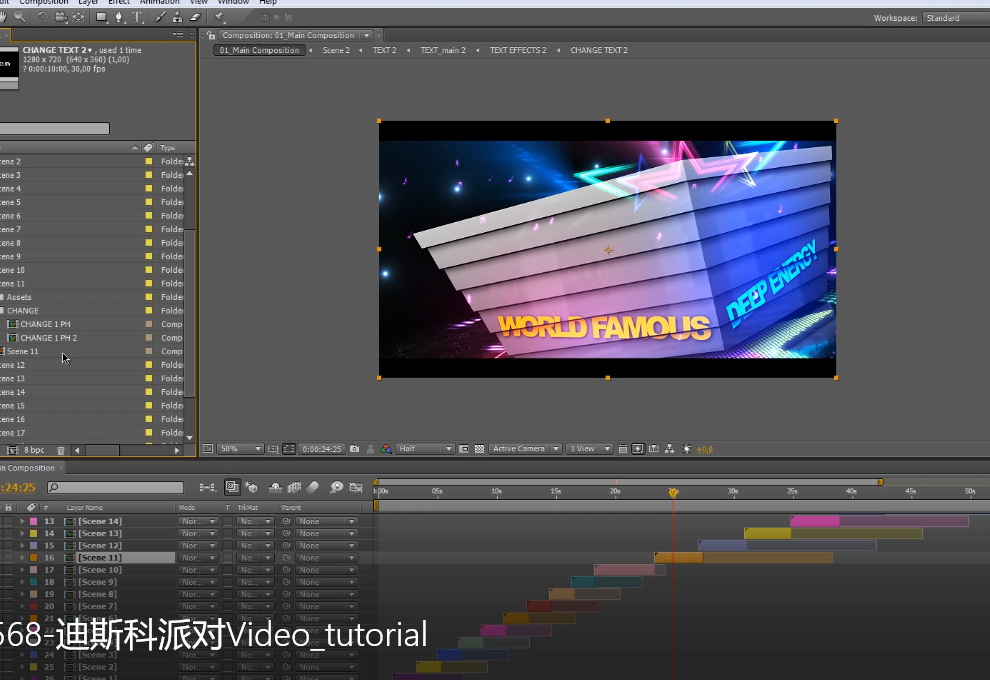This screenshot has height=680, width=990.
Task: Select the Horizontal Type tool
Action: coord(137,17)
